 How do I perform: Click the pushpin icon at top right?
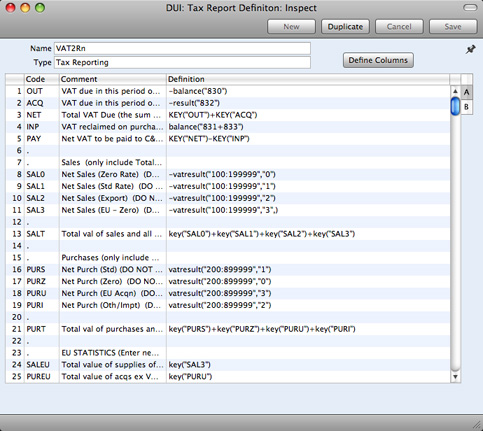(x=470, y=50)
